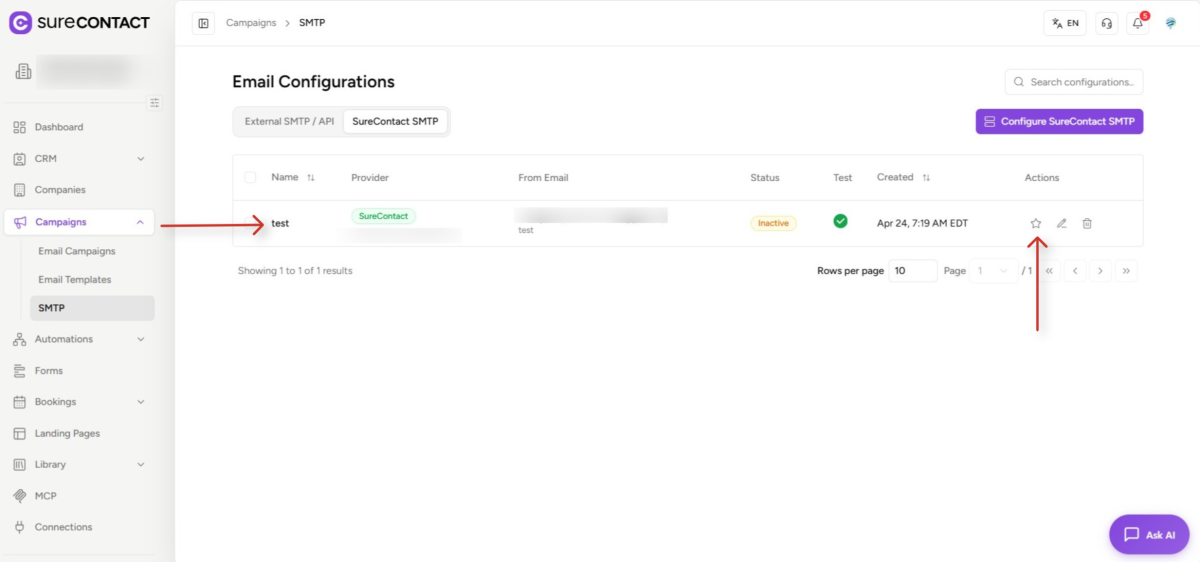Screen dimensions: 1200x562
Task: Click the From Email column header
Action: tap(543, 178)
